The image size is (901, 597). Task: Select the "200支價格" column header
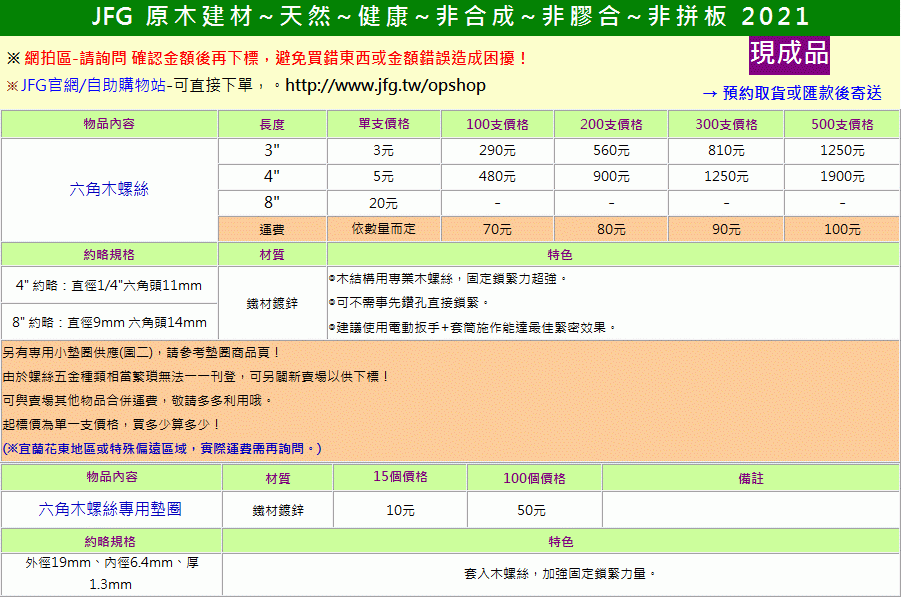coord(611,124)
